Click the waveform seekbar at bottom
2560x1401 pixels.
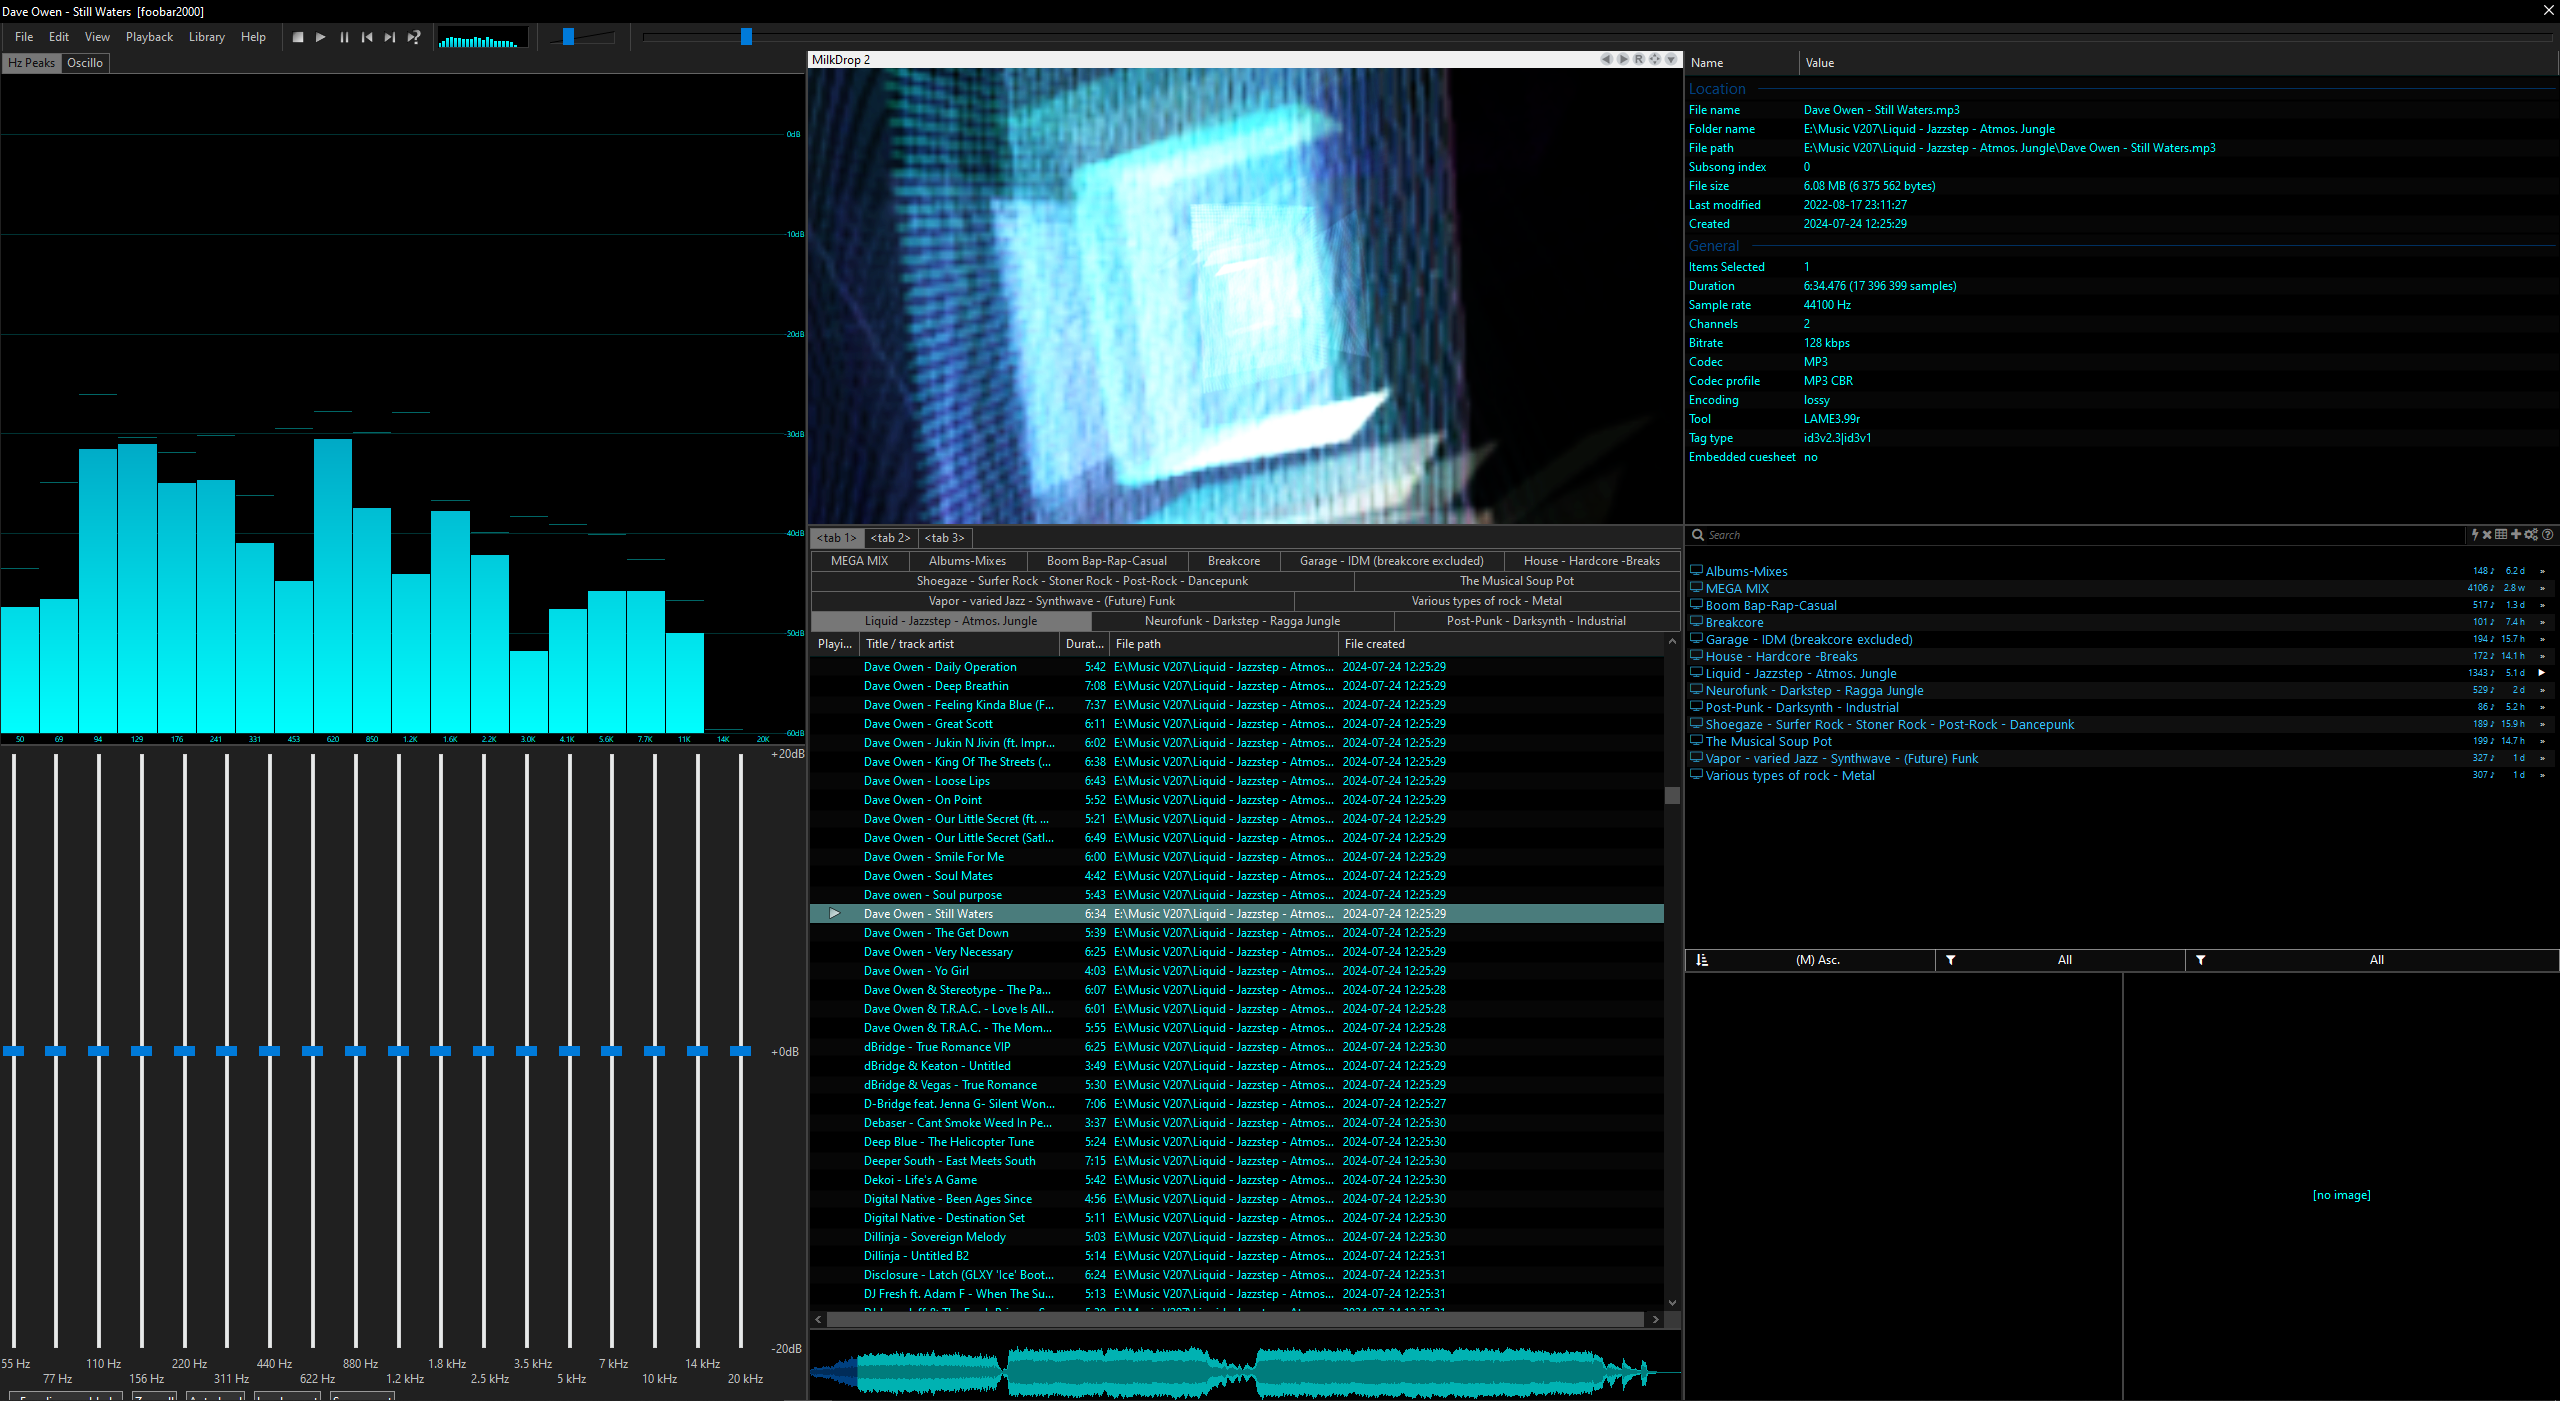click(x=1245, y=1372)
